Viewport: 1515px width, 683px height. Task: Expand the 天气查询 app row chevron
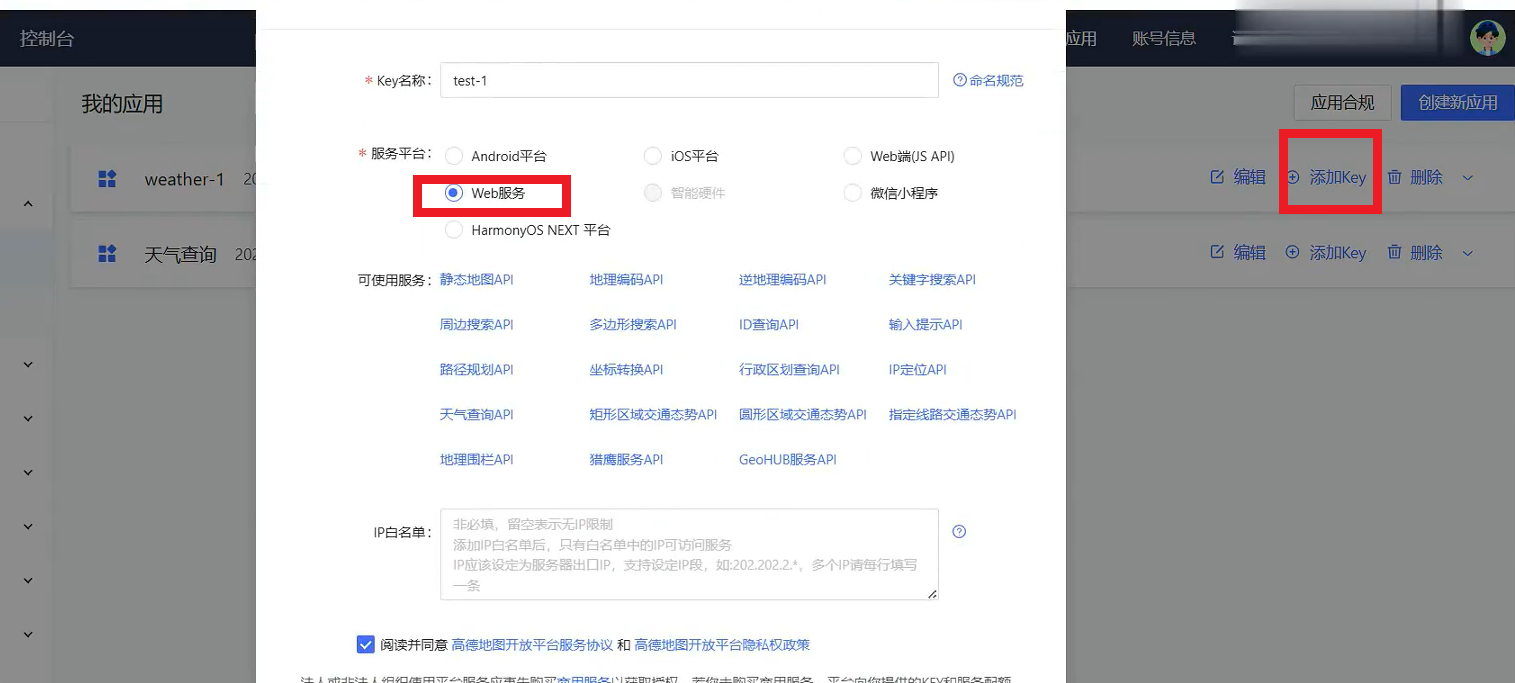[x=1468, y=253]
